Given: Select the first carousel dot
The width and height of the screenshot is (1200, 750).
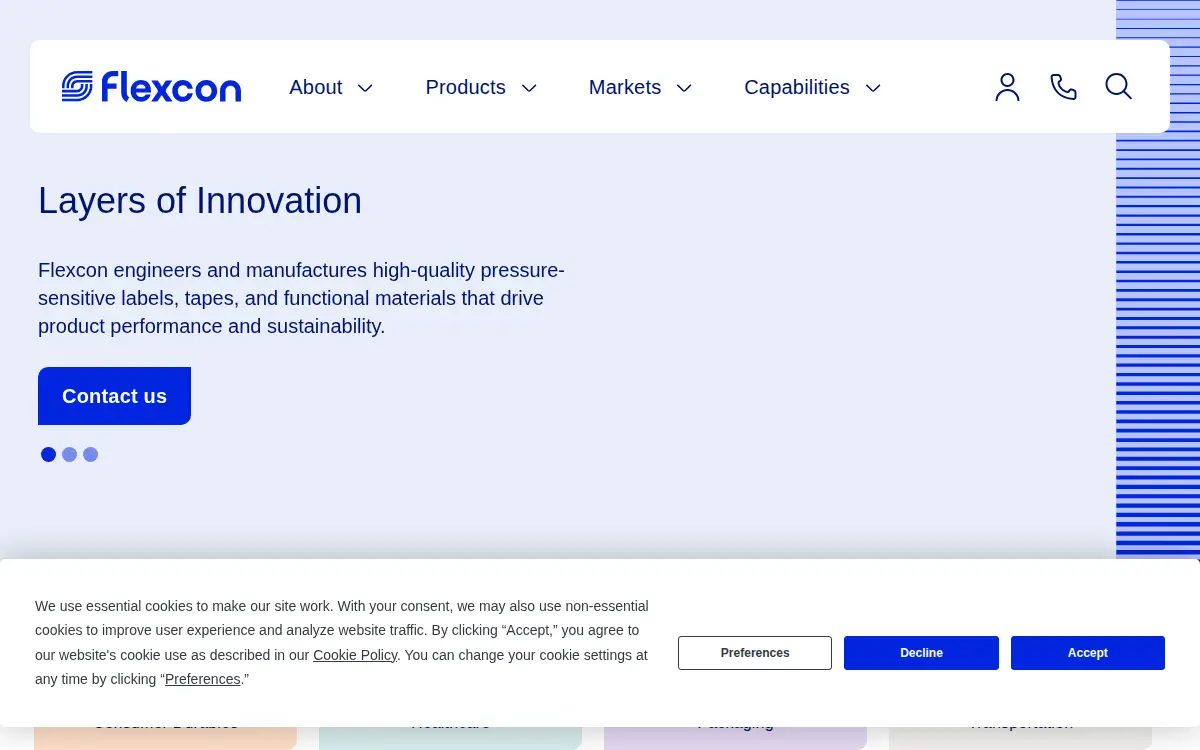Looking at the screenshot, I should click(x=48, y=454).
